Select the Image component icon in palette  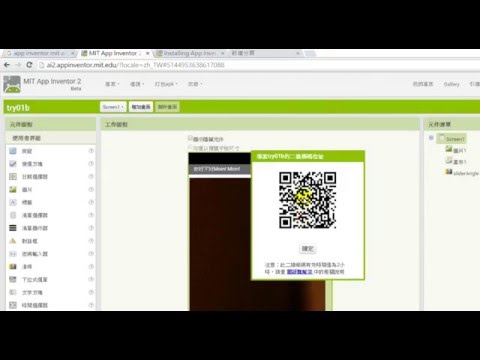[13, 189]
